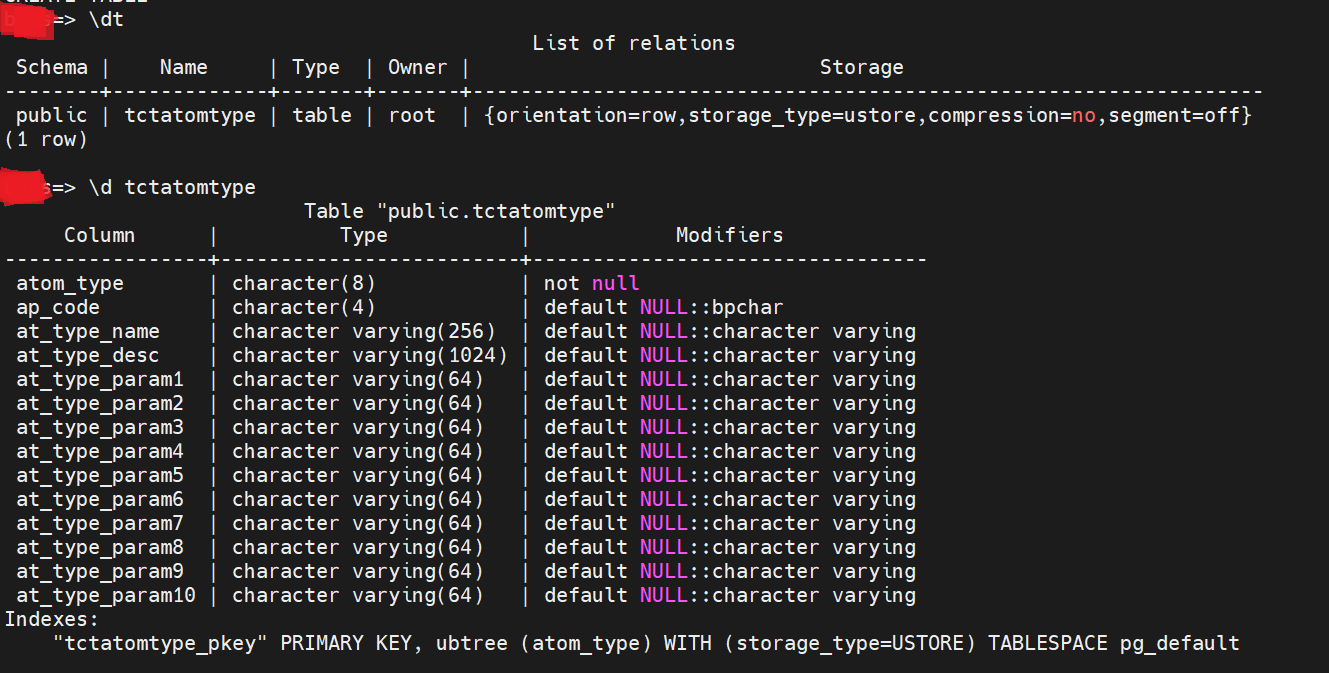Click the at_type_param5 row name
Image resolution: width=1329 pixels, height=673 pixels.
100,475
